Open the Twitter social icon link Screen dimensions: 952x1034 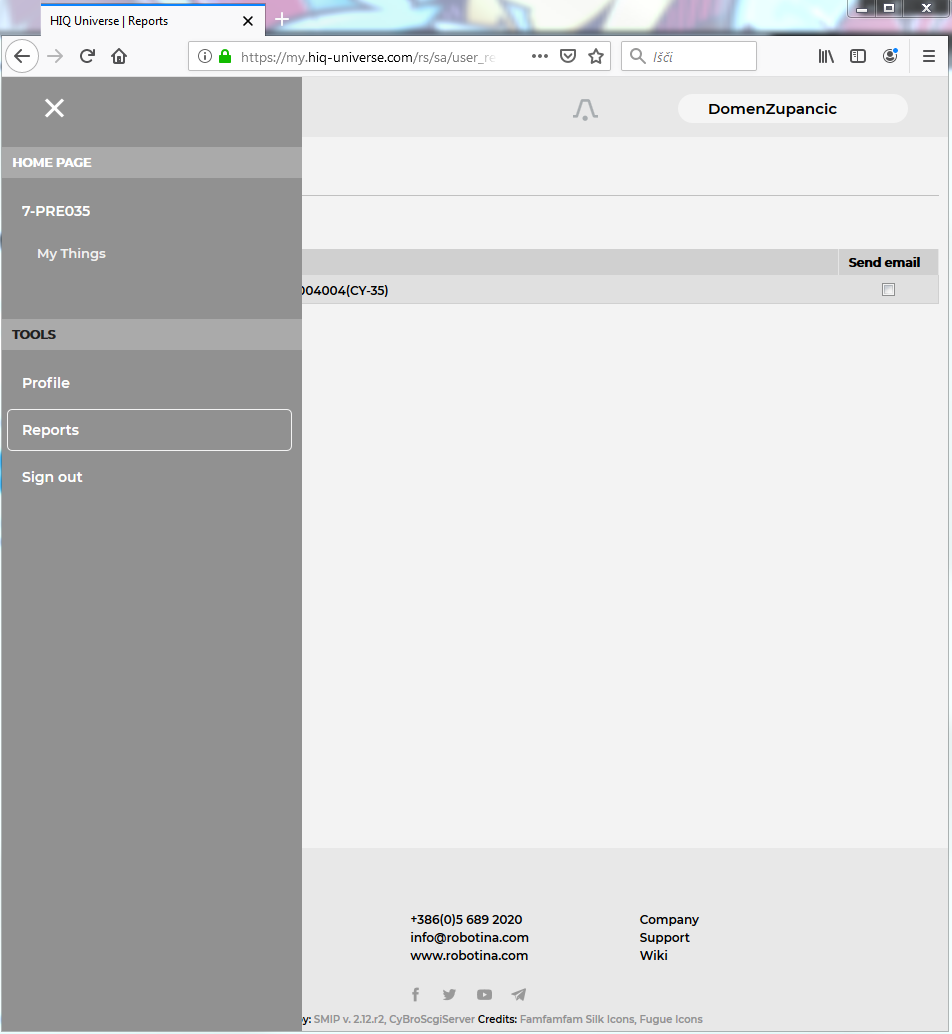click(x=449, y=994)
